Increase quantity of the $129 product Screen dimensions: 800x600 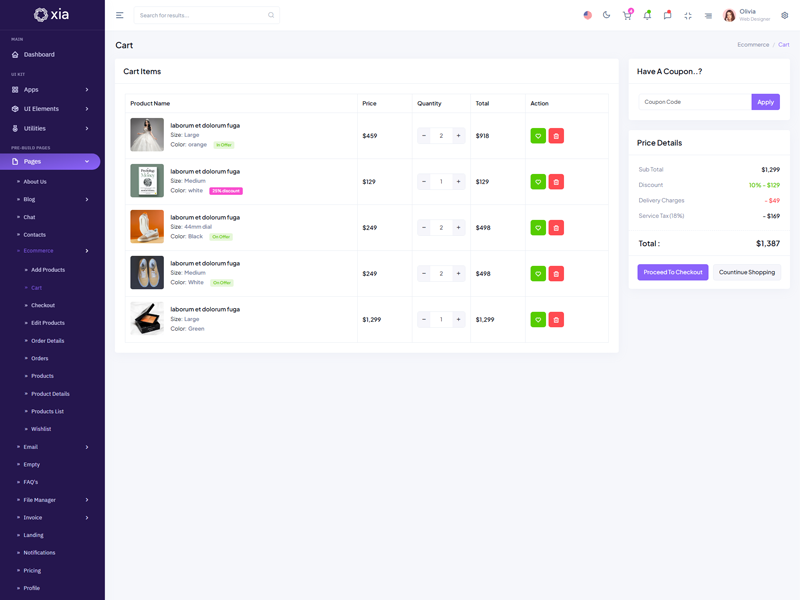point(458,182)
